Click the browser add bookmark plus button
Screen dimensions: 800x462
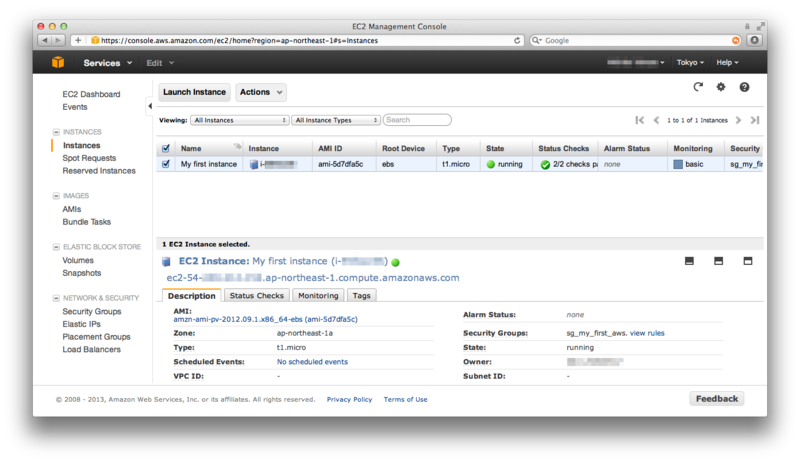(x=78, y=40)
